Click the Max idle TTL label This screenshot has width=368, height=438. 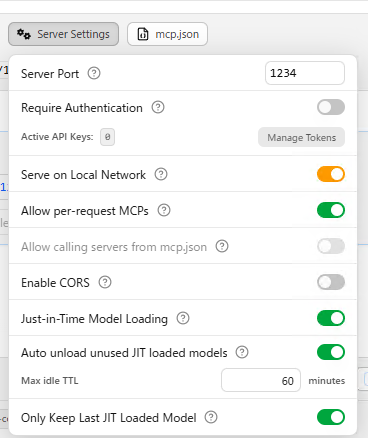(x=50, y=381)
